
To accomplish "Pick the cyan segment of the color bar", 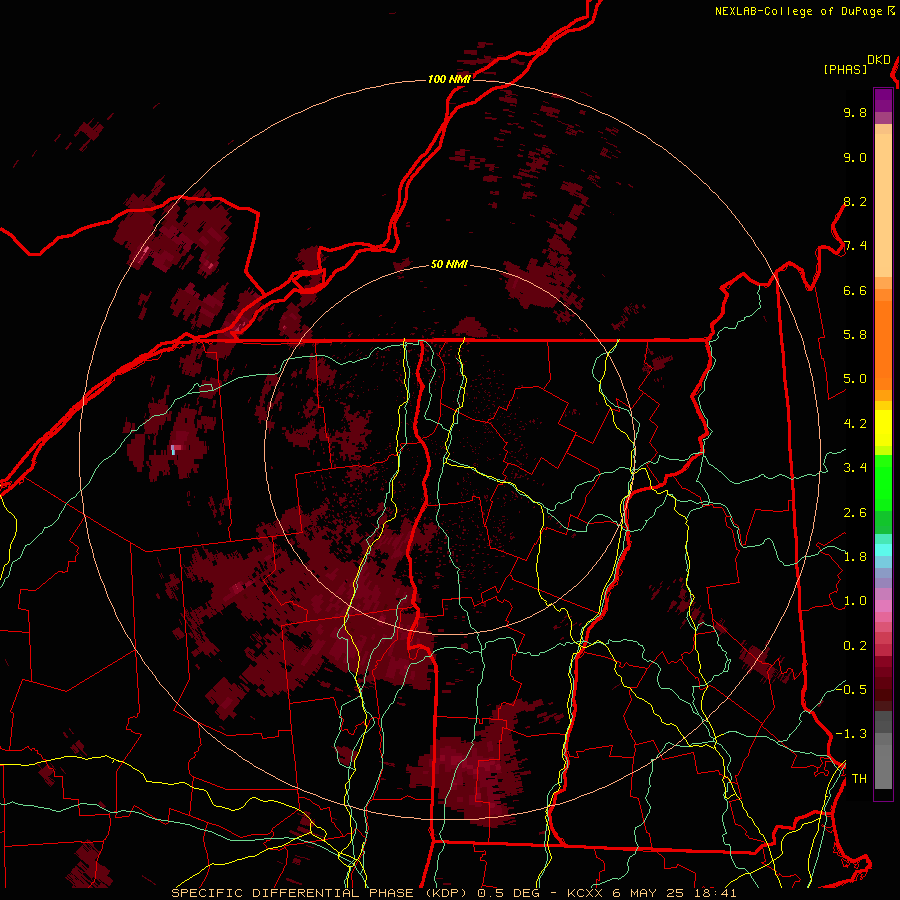I will (883, 549).
